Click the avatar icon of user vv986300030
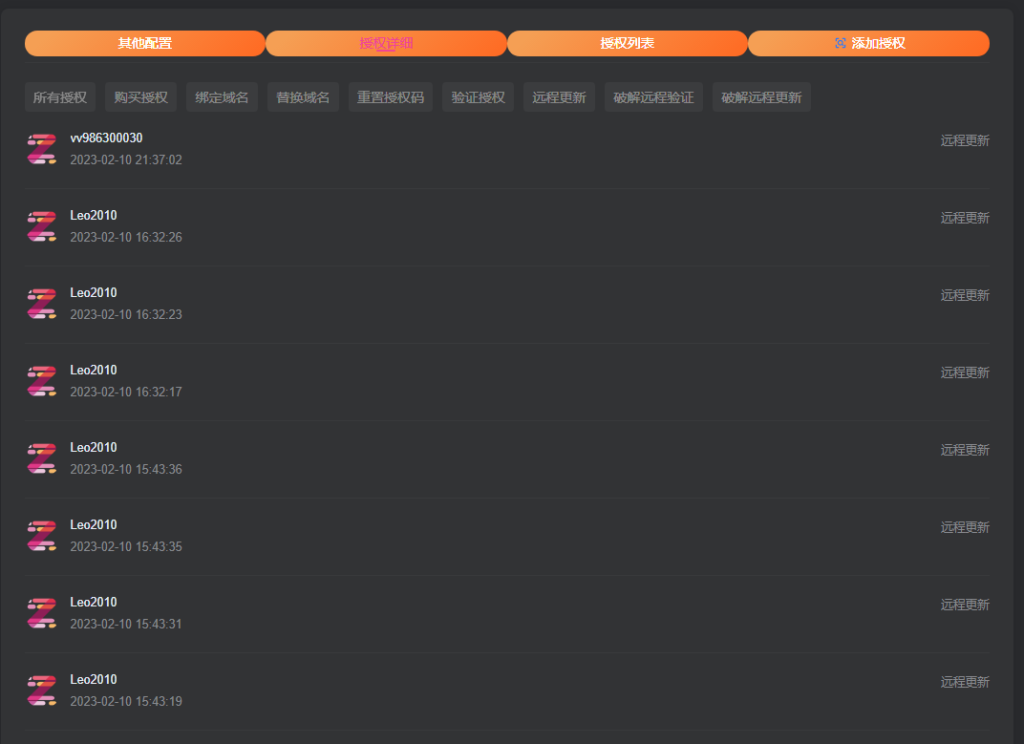Screen dimensions: 1024x744 pyautogui.click(x=42, y=149)
